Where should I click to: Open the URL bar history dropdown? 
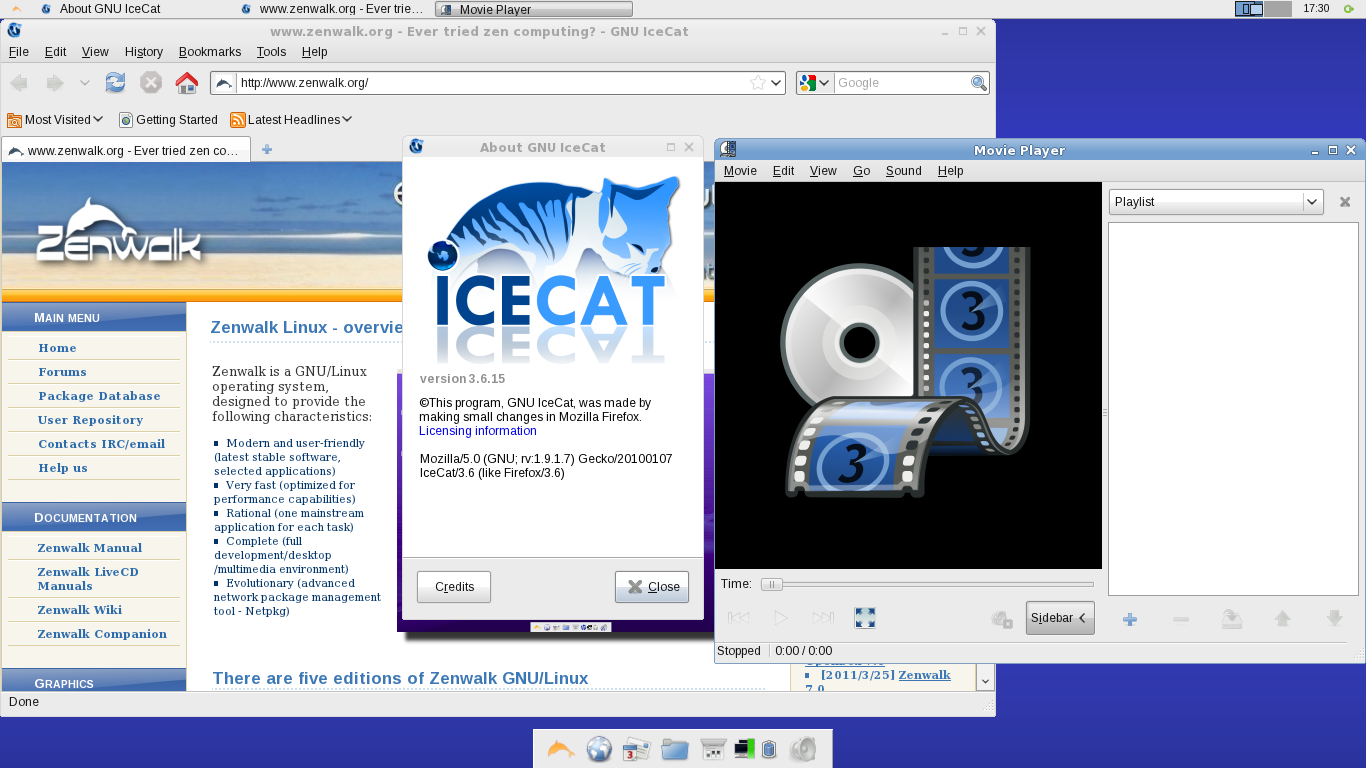click(x=776, y=83)
